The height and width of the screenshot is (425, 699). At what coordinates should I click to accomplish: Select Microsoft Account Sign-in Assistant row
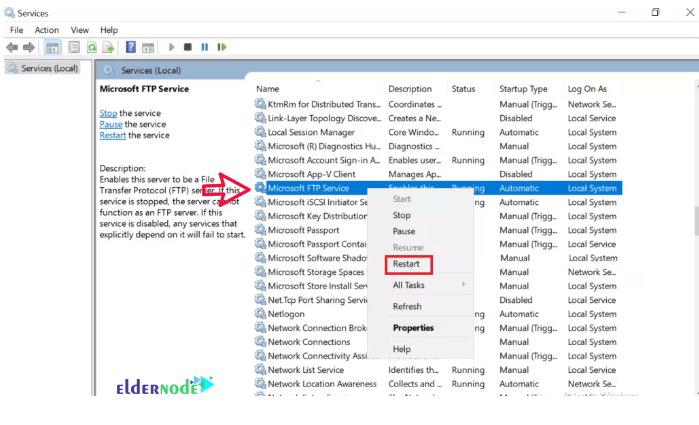tap(438, 160)
